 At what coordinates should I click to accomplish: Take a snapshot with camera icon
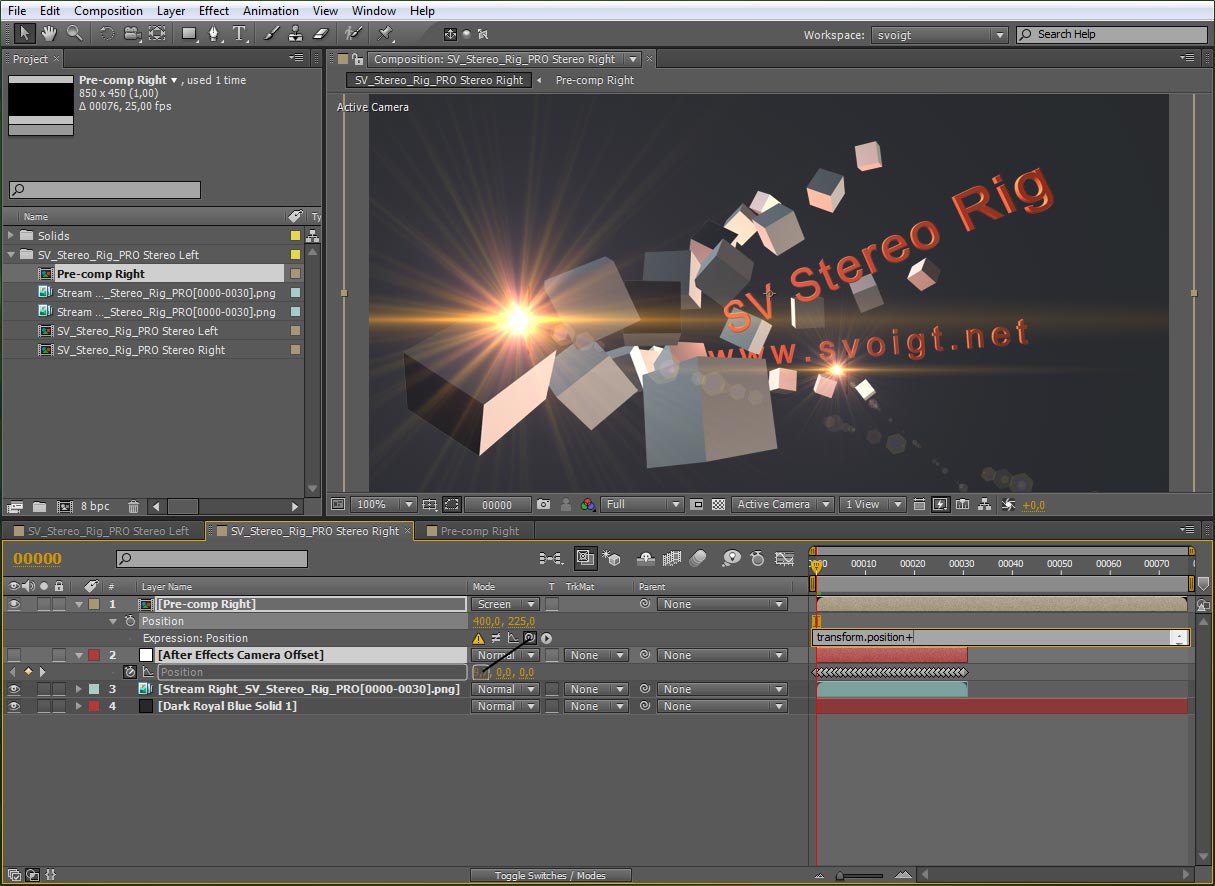click(x=543, y=505)
